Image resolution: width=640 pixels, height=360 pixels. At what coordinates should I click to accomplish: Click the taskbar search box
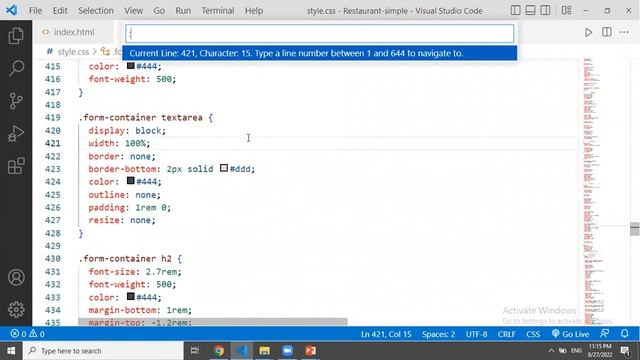(x=103, y=351)
